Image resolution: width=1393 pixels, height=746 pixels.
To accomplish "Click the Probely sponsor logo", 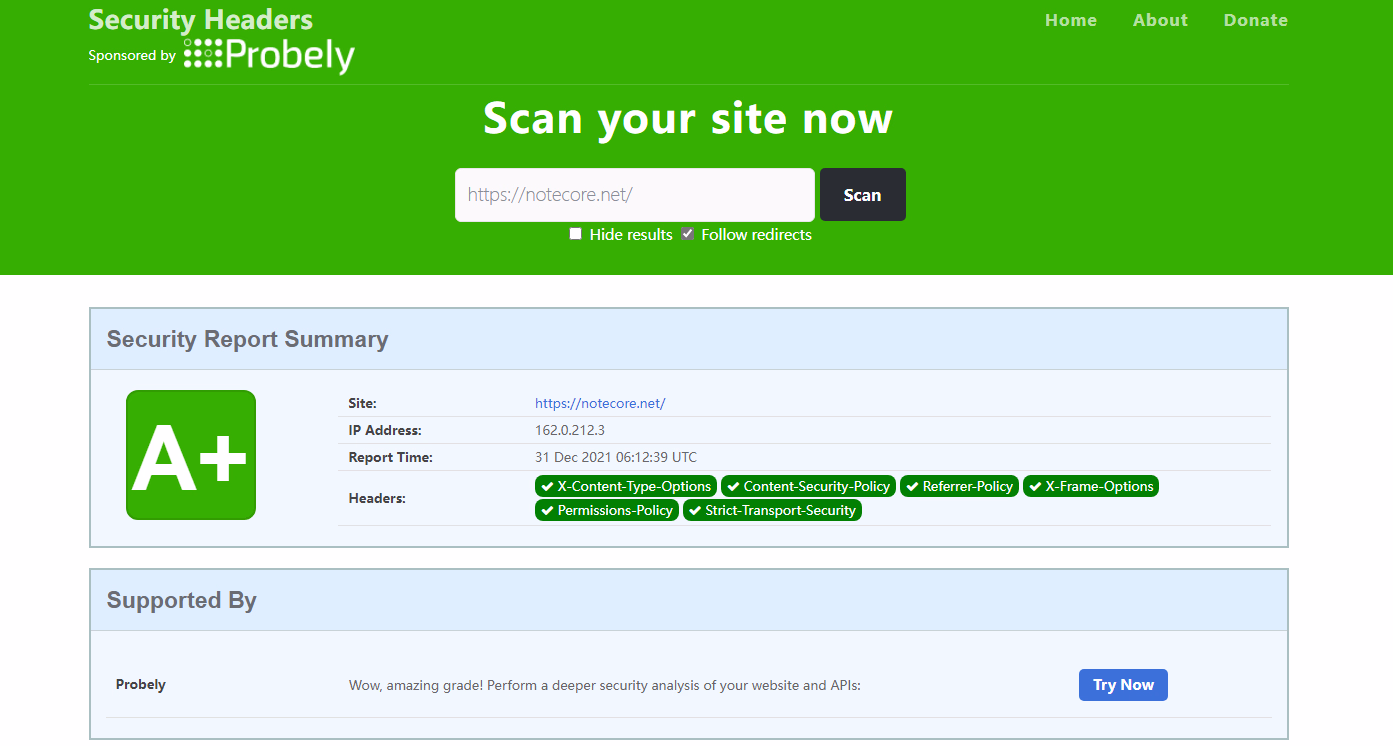I will 269,55.
